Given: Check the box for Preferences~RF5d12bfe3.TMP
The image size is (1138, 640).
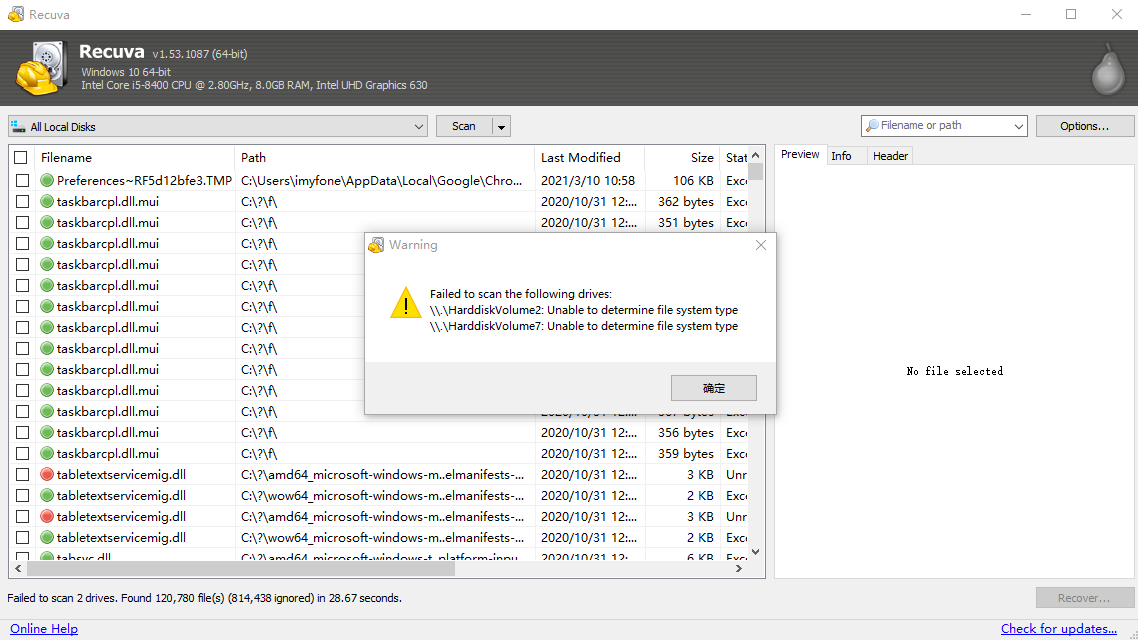Looking at the screenshot, I should tap(21, 181).
